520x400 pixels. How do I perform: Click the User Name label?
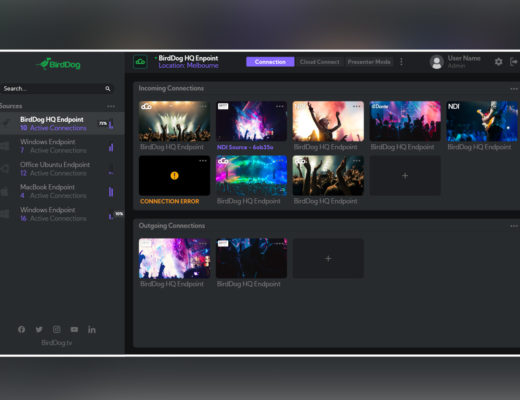tap(464, 58)
